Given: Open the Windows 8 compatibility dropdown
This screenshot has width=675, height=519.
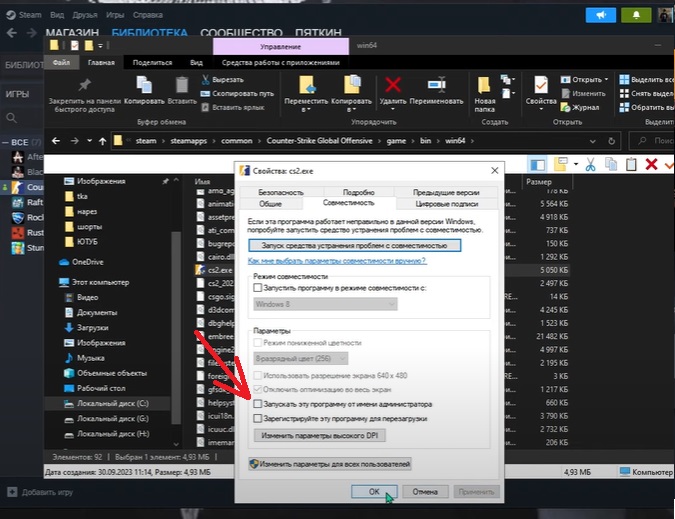Looking at the screenshot, I should point(325,304).
